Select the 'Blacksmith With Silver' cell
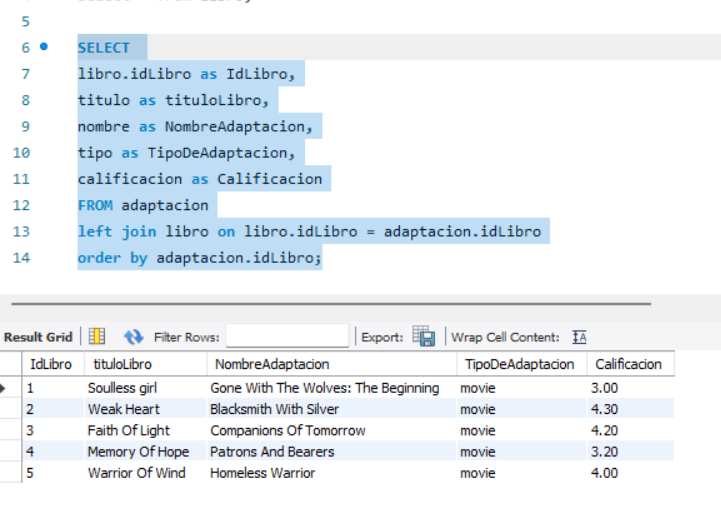 [274, 409]
